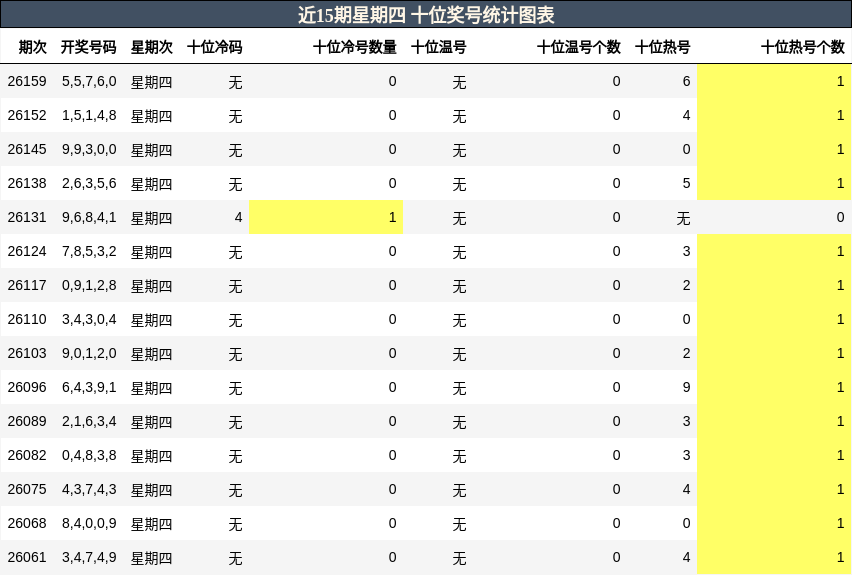
Task: Select winning numbers 6,4,3,9,1
Action: 89,388
